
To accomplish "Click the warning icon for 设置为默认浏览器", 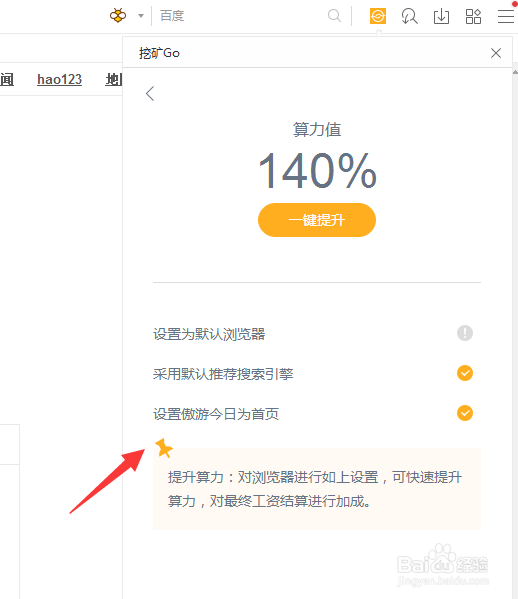I will (465, 333).
